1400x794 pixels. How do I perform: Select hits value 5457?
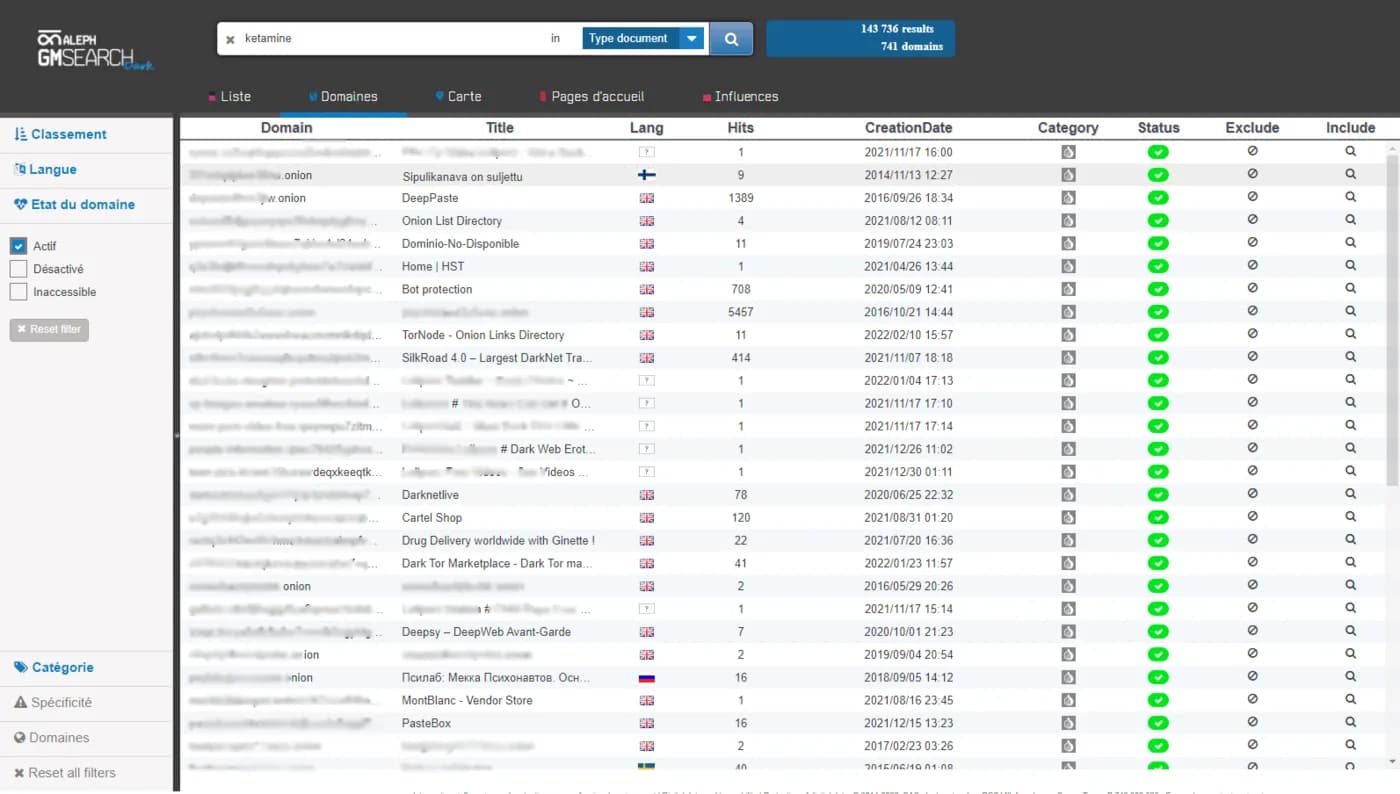(741, 312)
